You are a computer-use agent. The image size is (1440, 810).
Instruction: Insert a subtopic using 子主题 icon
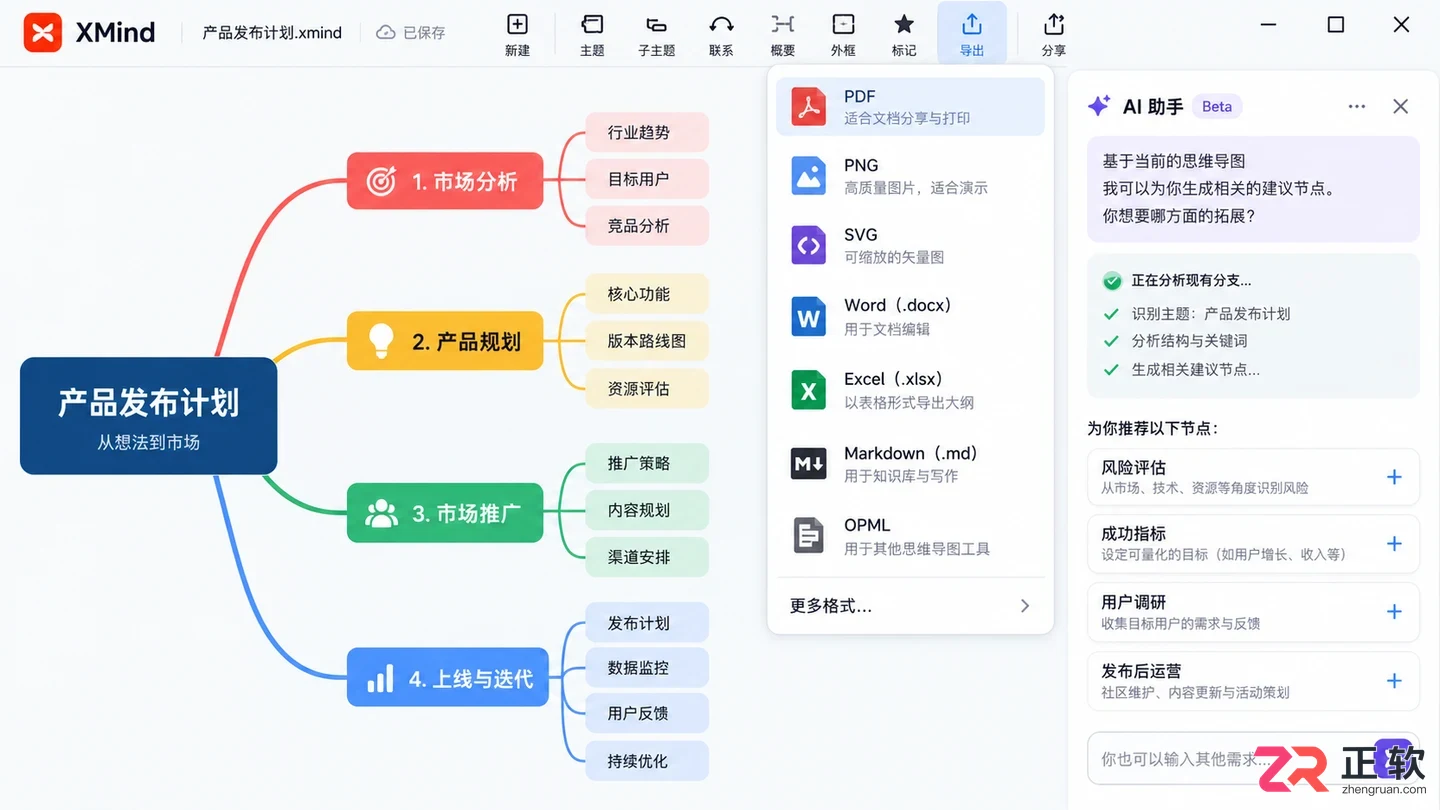pyautogui.click(x=656, y=25)
